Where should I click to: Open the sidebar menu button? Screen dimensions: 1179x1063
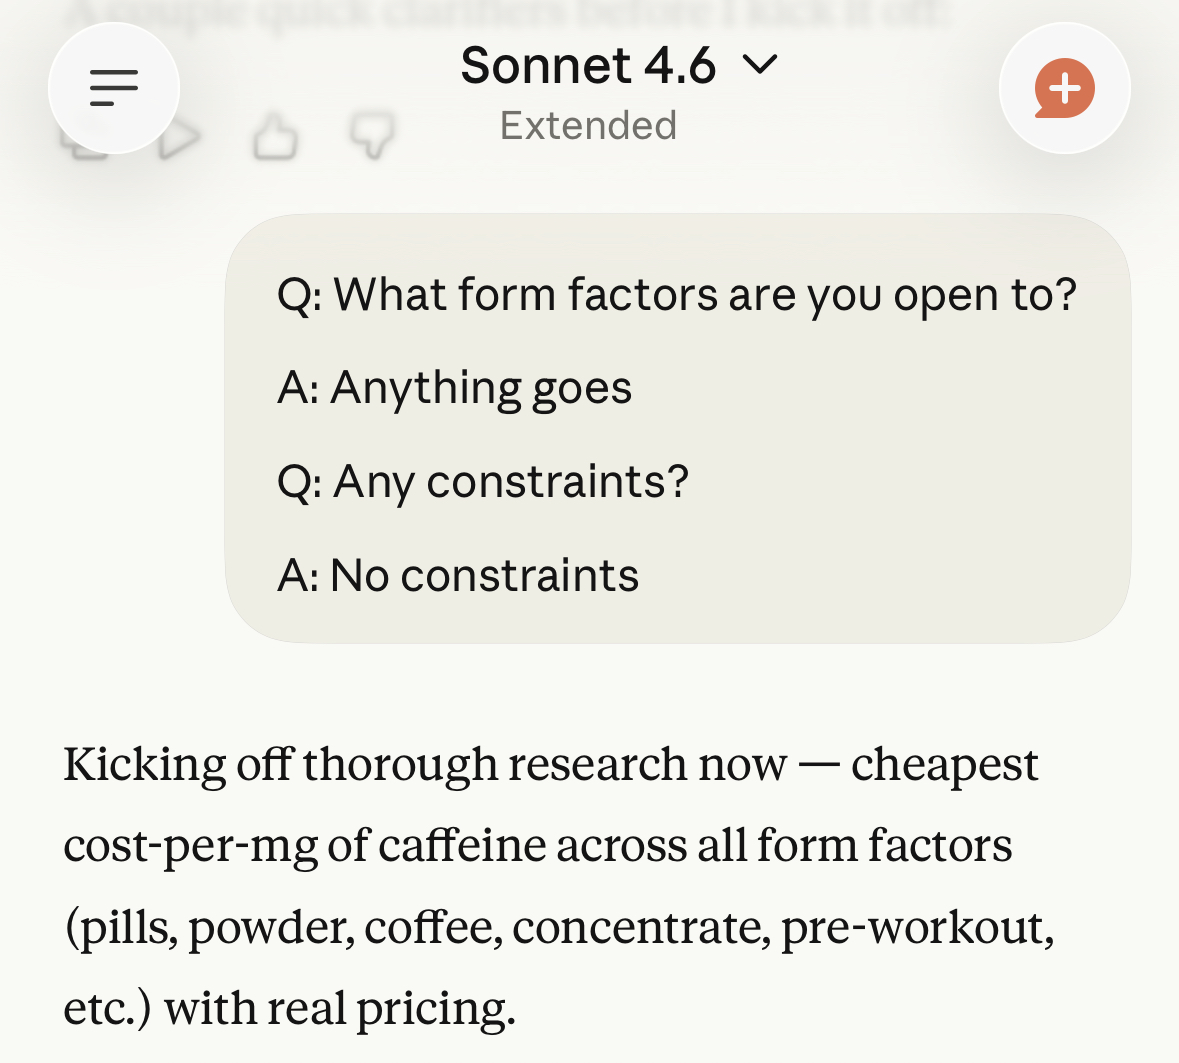tap(113, 88)
